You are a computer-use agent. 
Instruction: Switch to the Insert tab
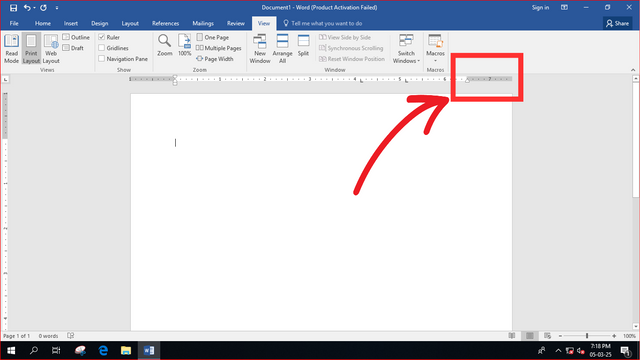71,23
